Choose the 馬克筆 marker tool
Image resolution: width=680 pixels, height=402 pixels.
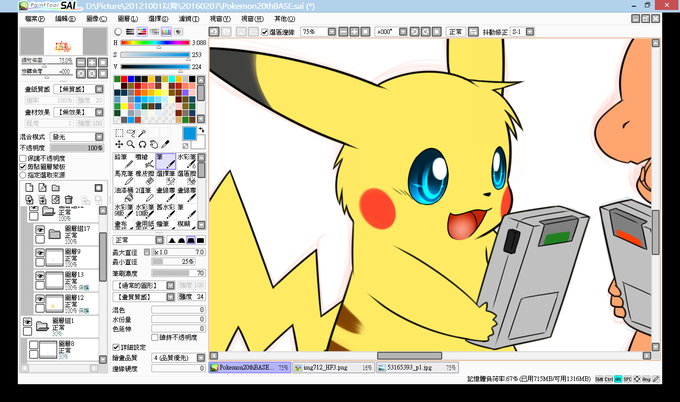coord(124,177)
